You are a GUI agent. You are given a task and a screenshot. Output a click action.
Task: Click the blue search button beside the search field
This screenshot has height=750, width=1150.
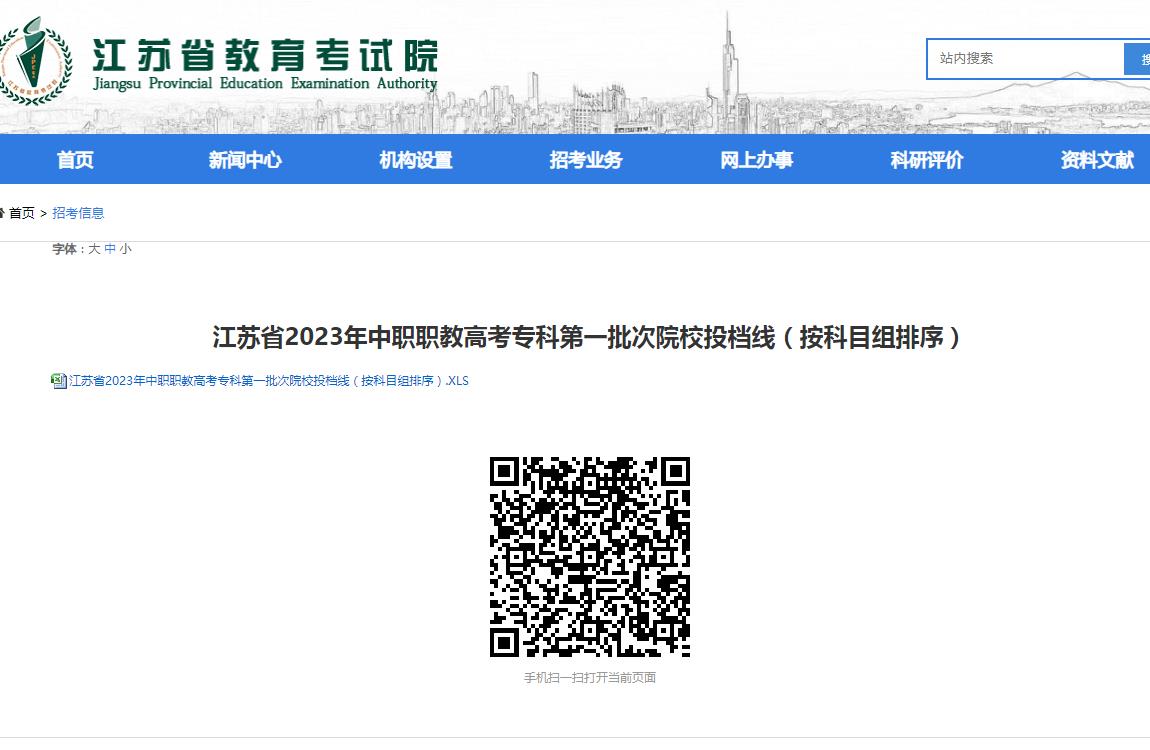pyautogui.click(x=1138, y=59)
